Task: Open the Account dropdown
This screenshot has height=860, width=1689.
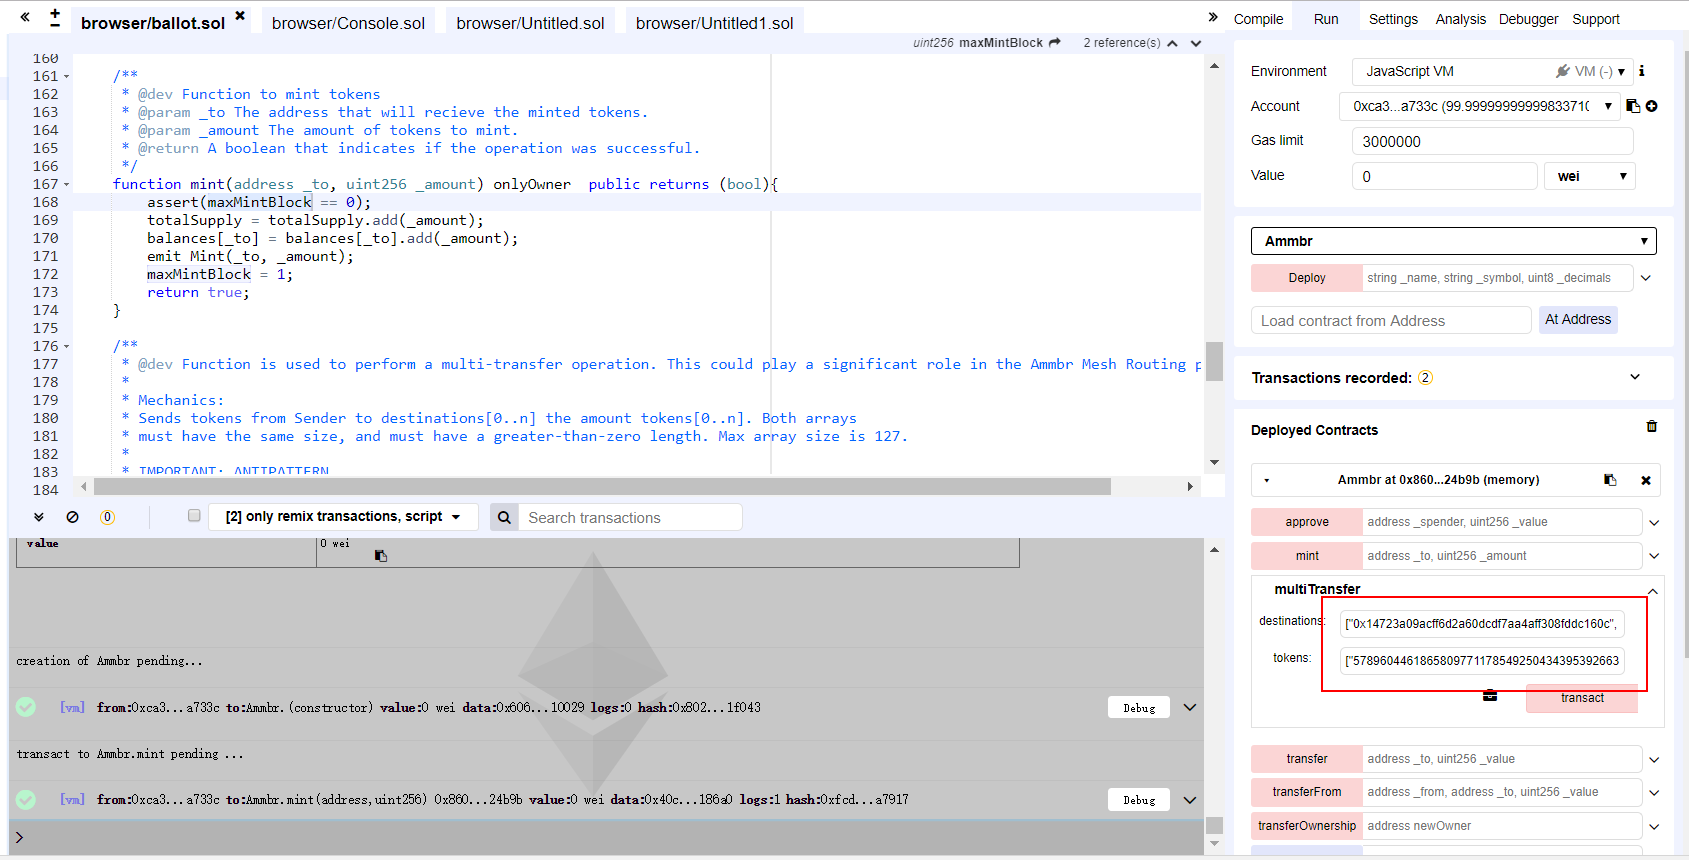Action: 1479,106
